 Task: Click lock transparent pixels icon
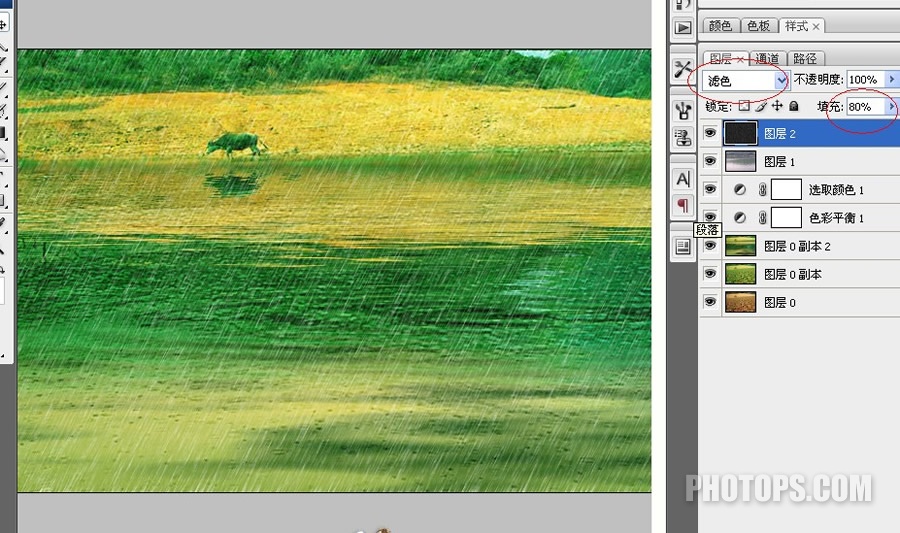(744, 106)
